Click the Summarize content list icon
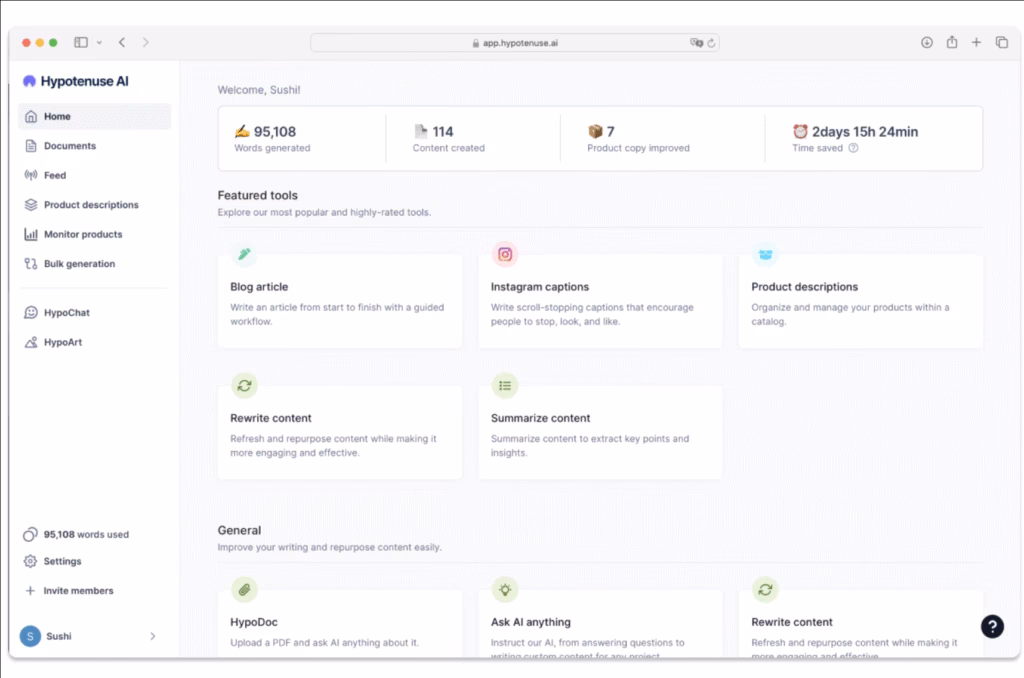 coord(505,385)
